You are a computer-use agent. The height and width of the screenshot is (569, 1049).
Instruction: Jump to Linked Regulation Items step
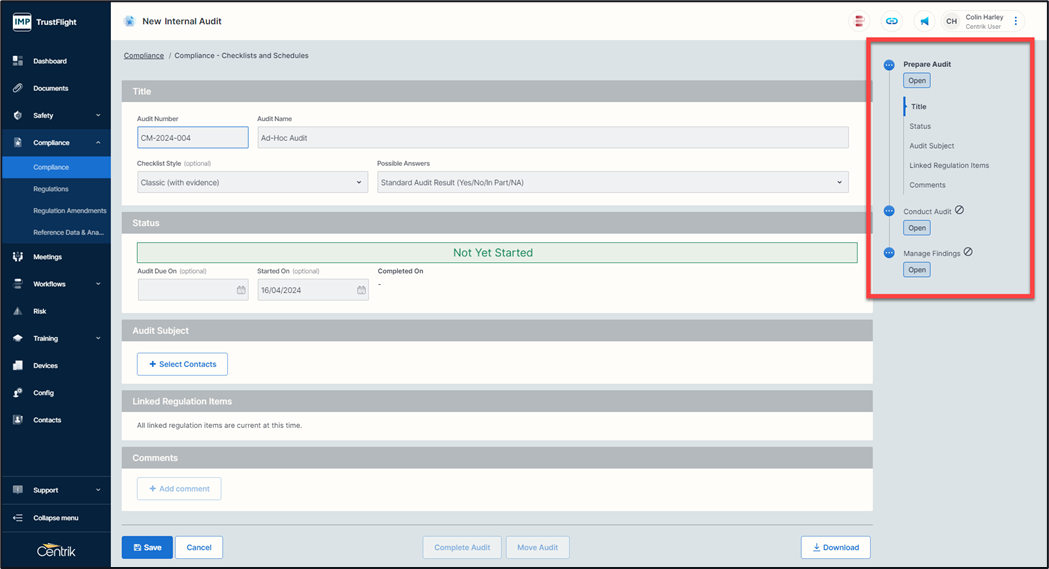click(x=949, y=165)
